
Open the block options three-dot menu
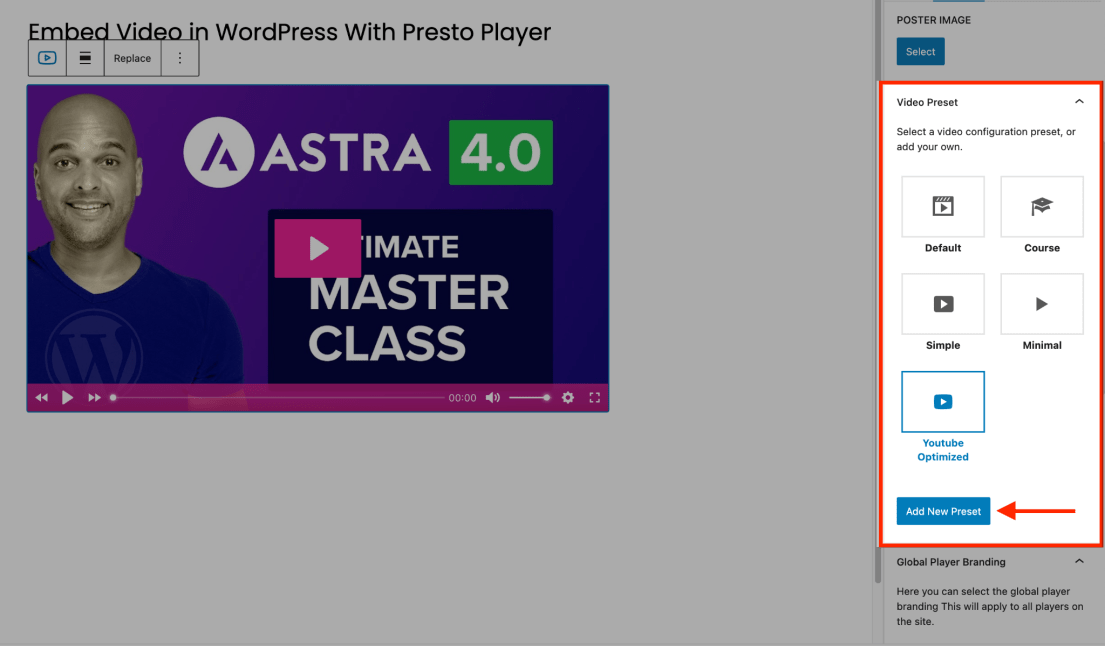point(180,57)
